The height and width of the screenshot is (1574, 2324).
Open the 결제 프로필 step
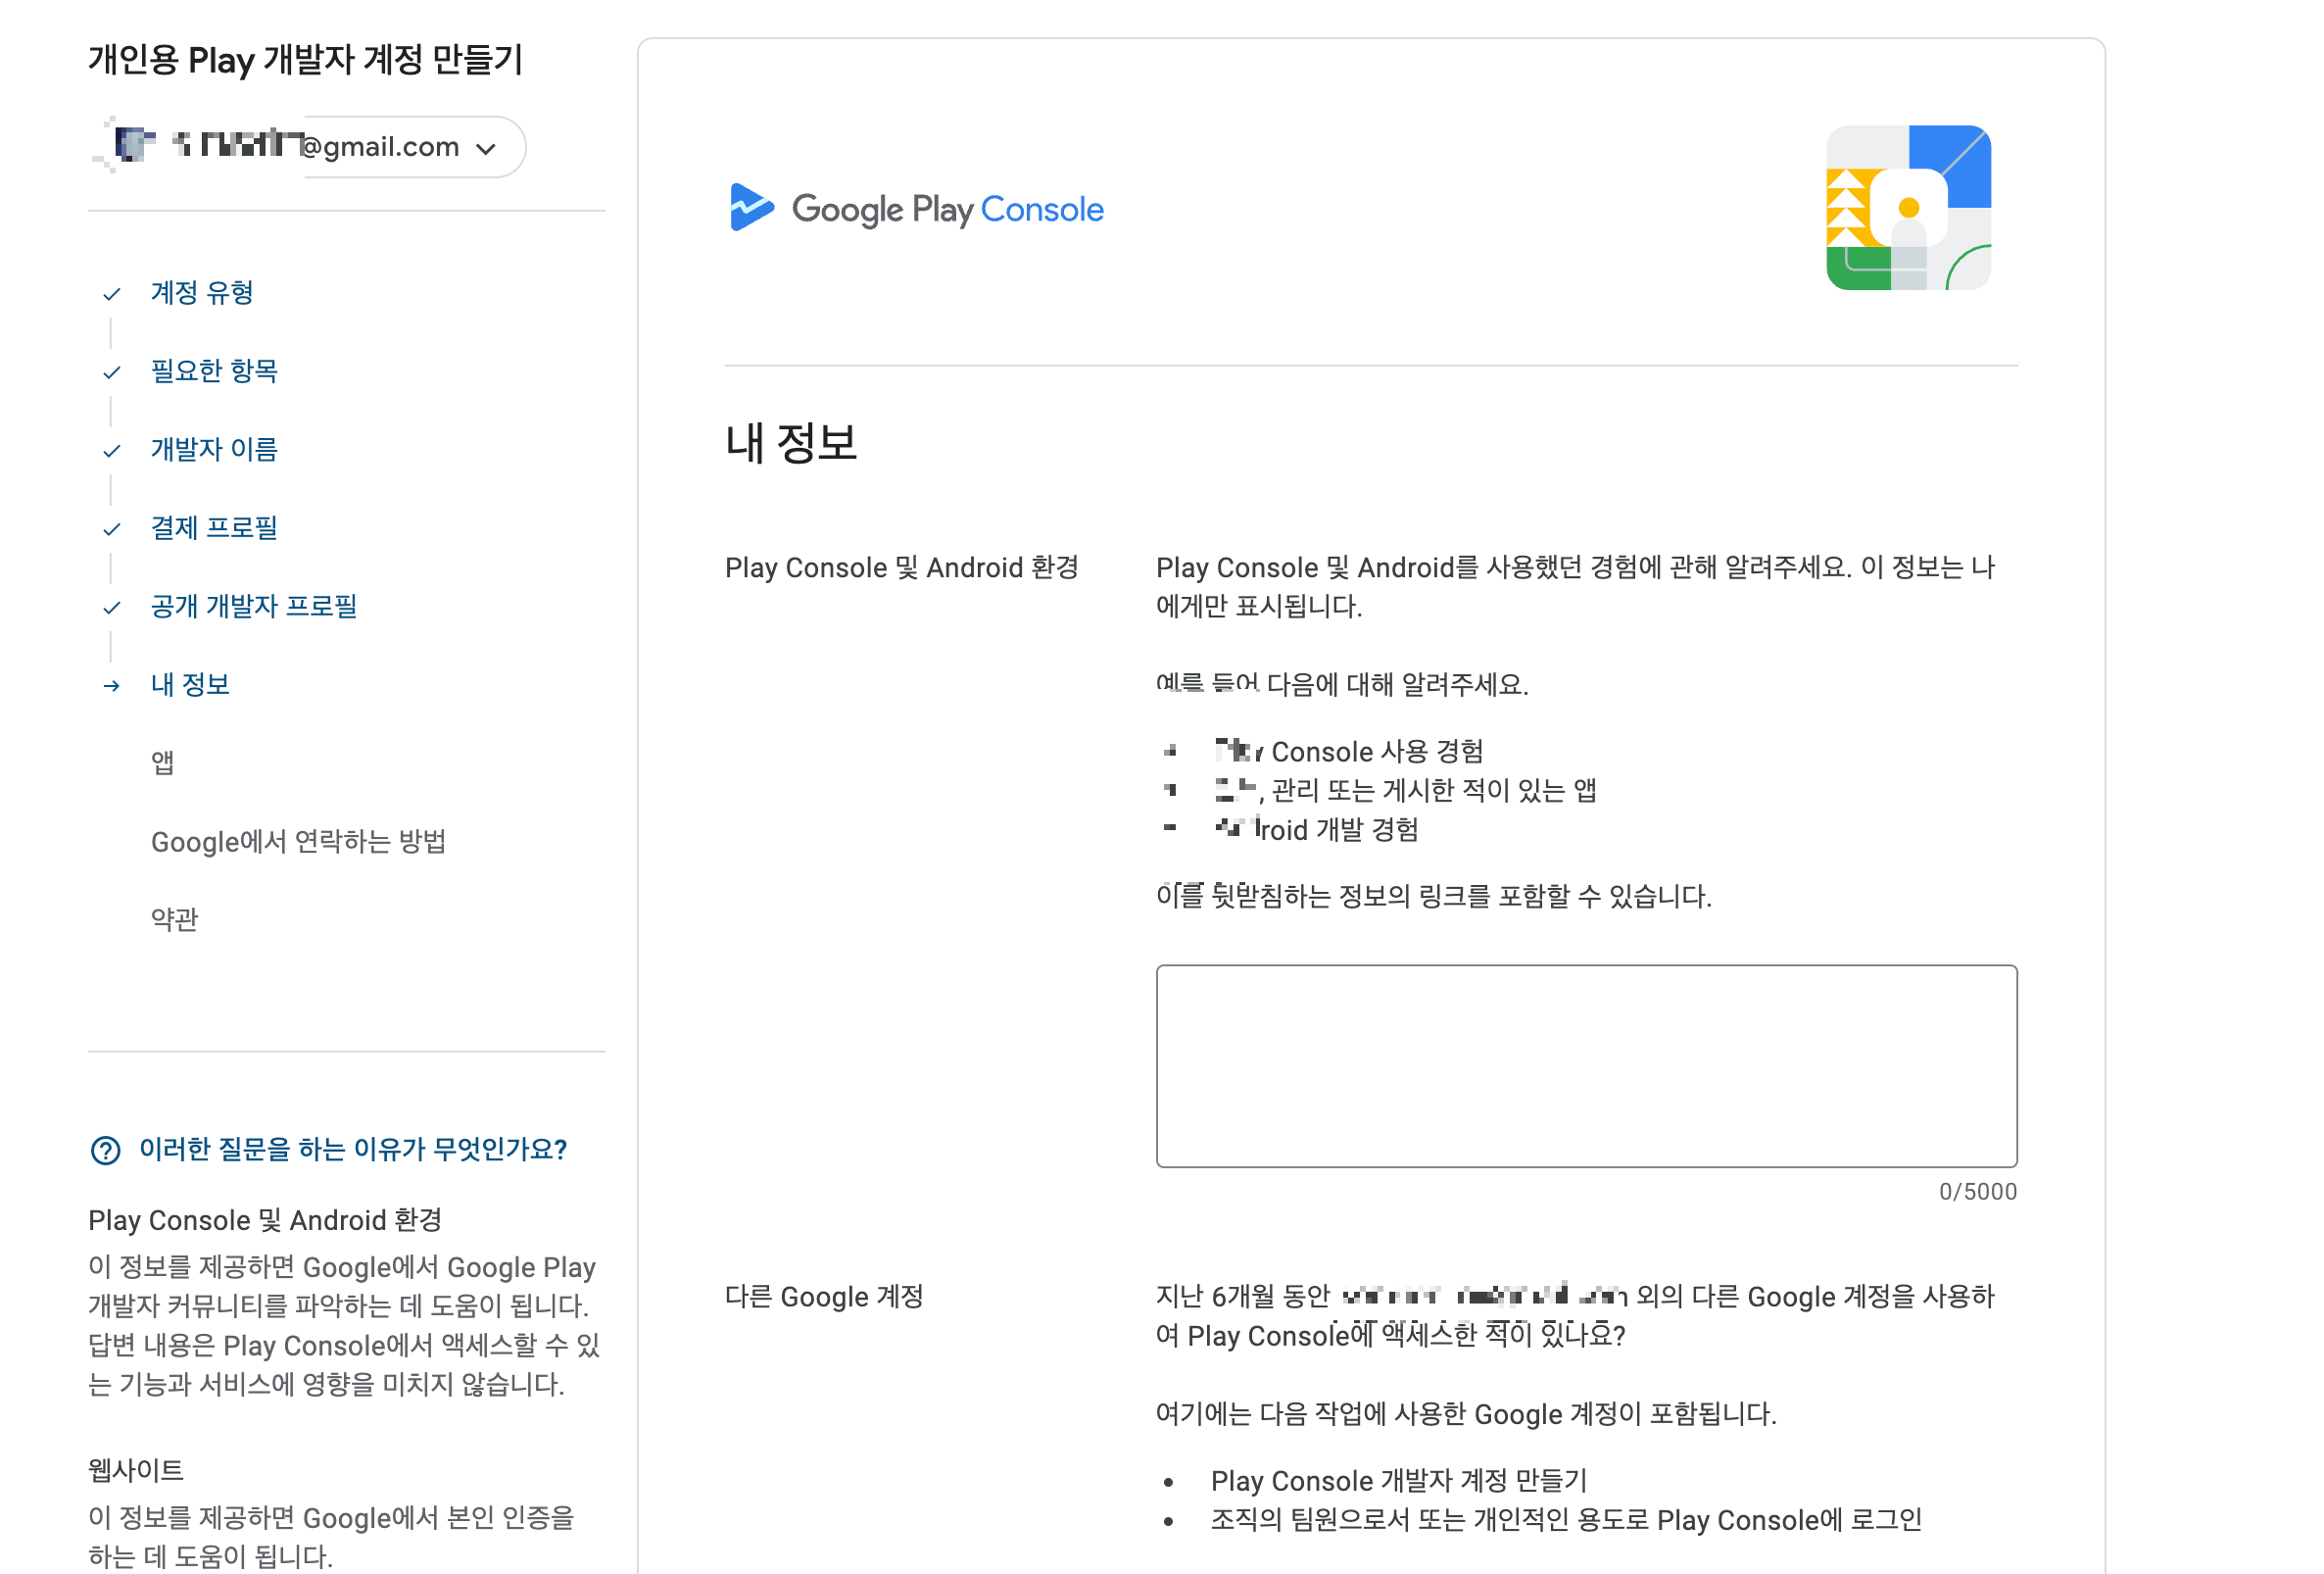tap(213, 527)
